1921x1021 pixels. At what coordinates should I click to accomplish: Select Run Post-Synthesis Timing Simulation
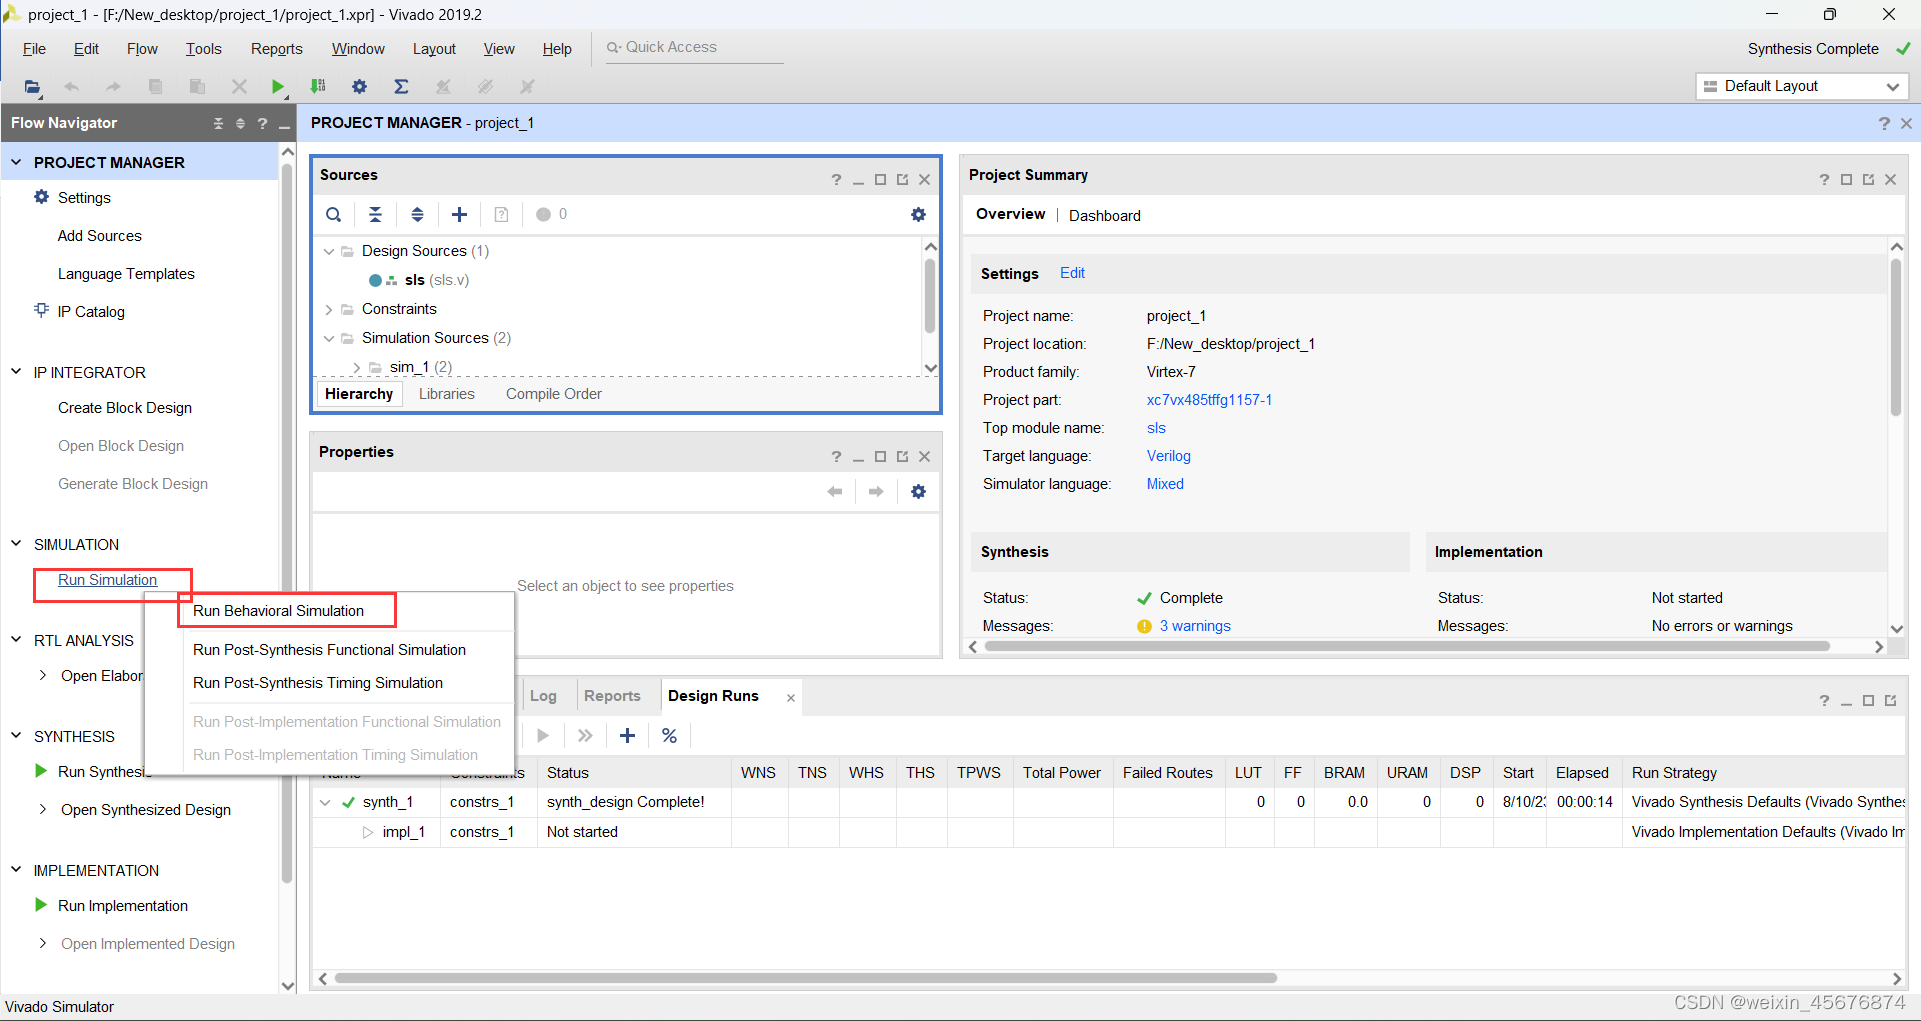tap(318, 682)
